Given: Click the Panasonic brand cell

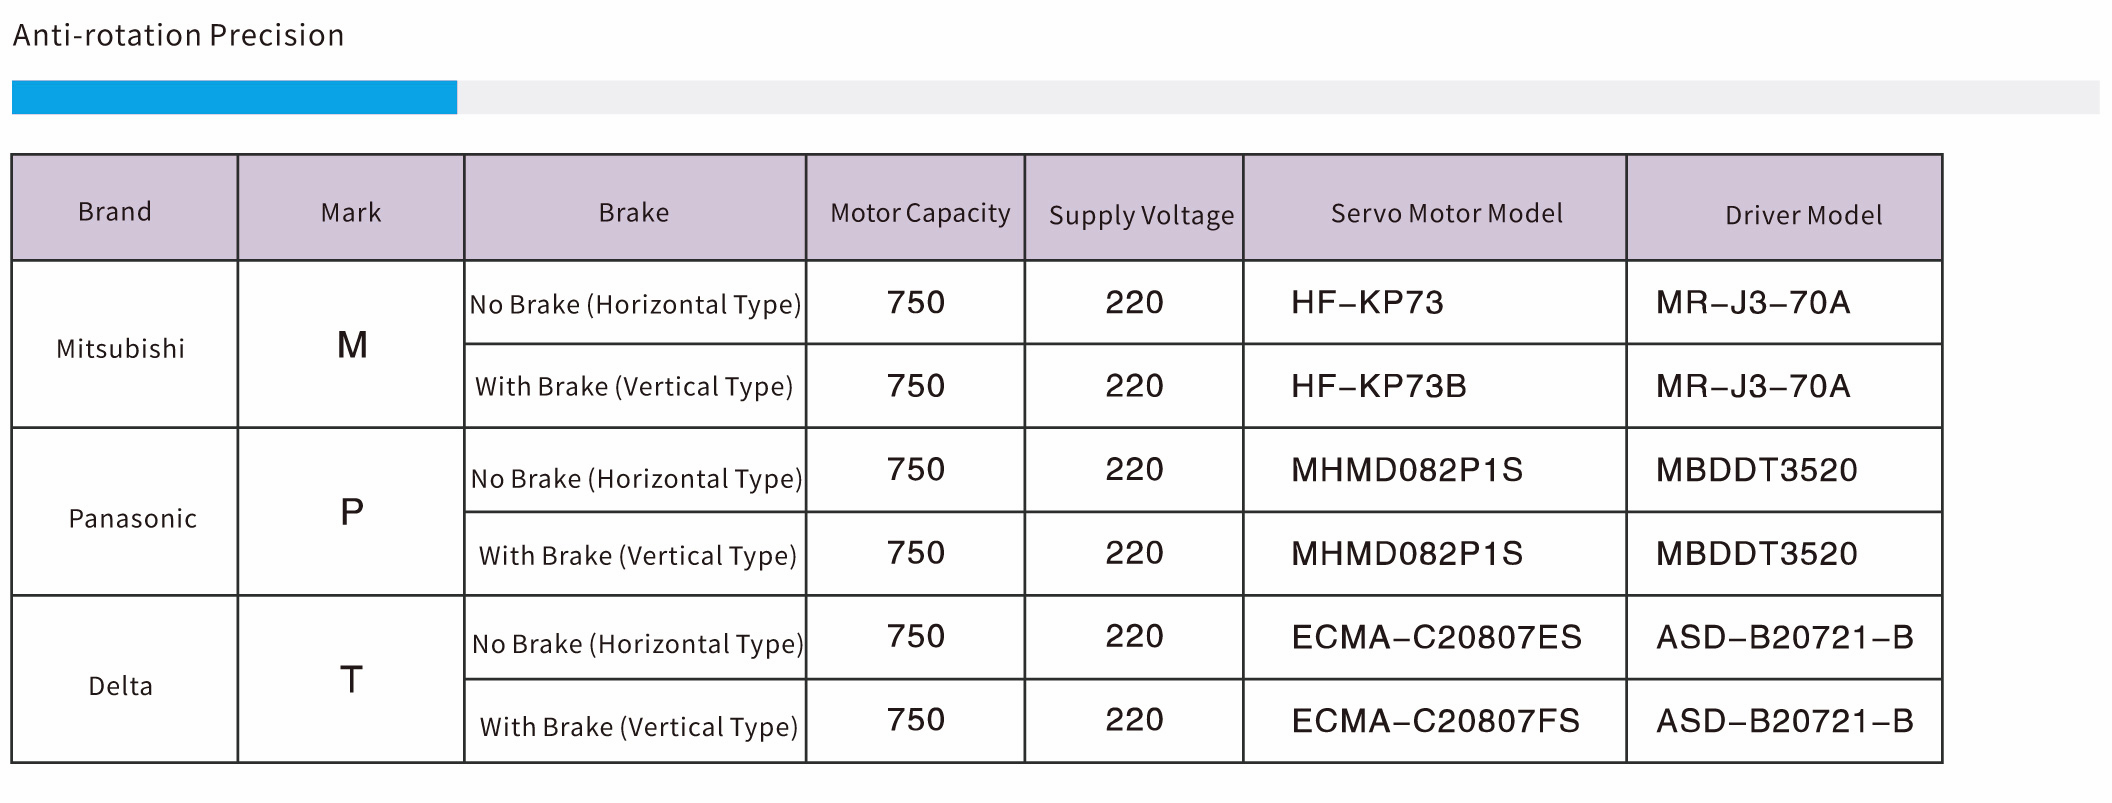Looking at the screenshot, I should click(x=132, y=518).
